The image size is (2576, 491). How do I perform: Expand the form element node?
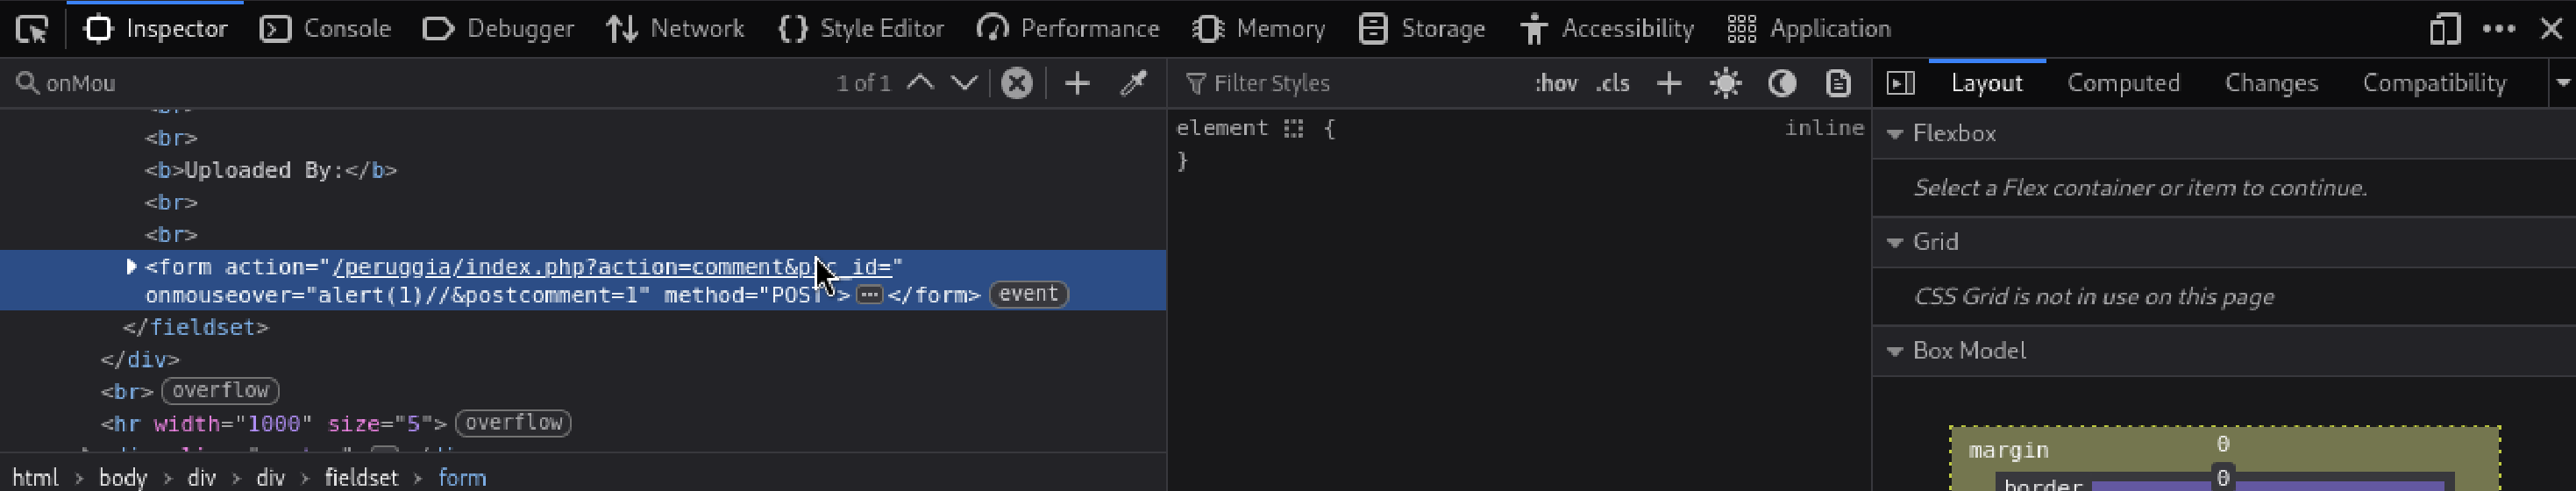tap(131, 266)
